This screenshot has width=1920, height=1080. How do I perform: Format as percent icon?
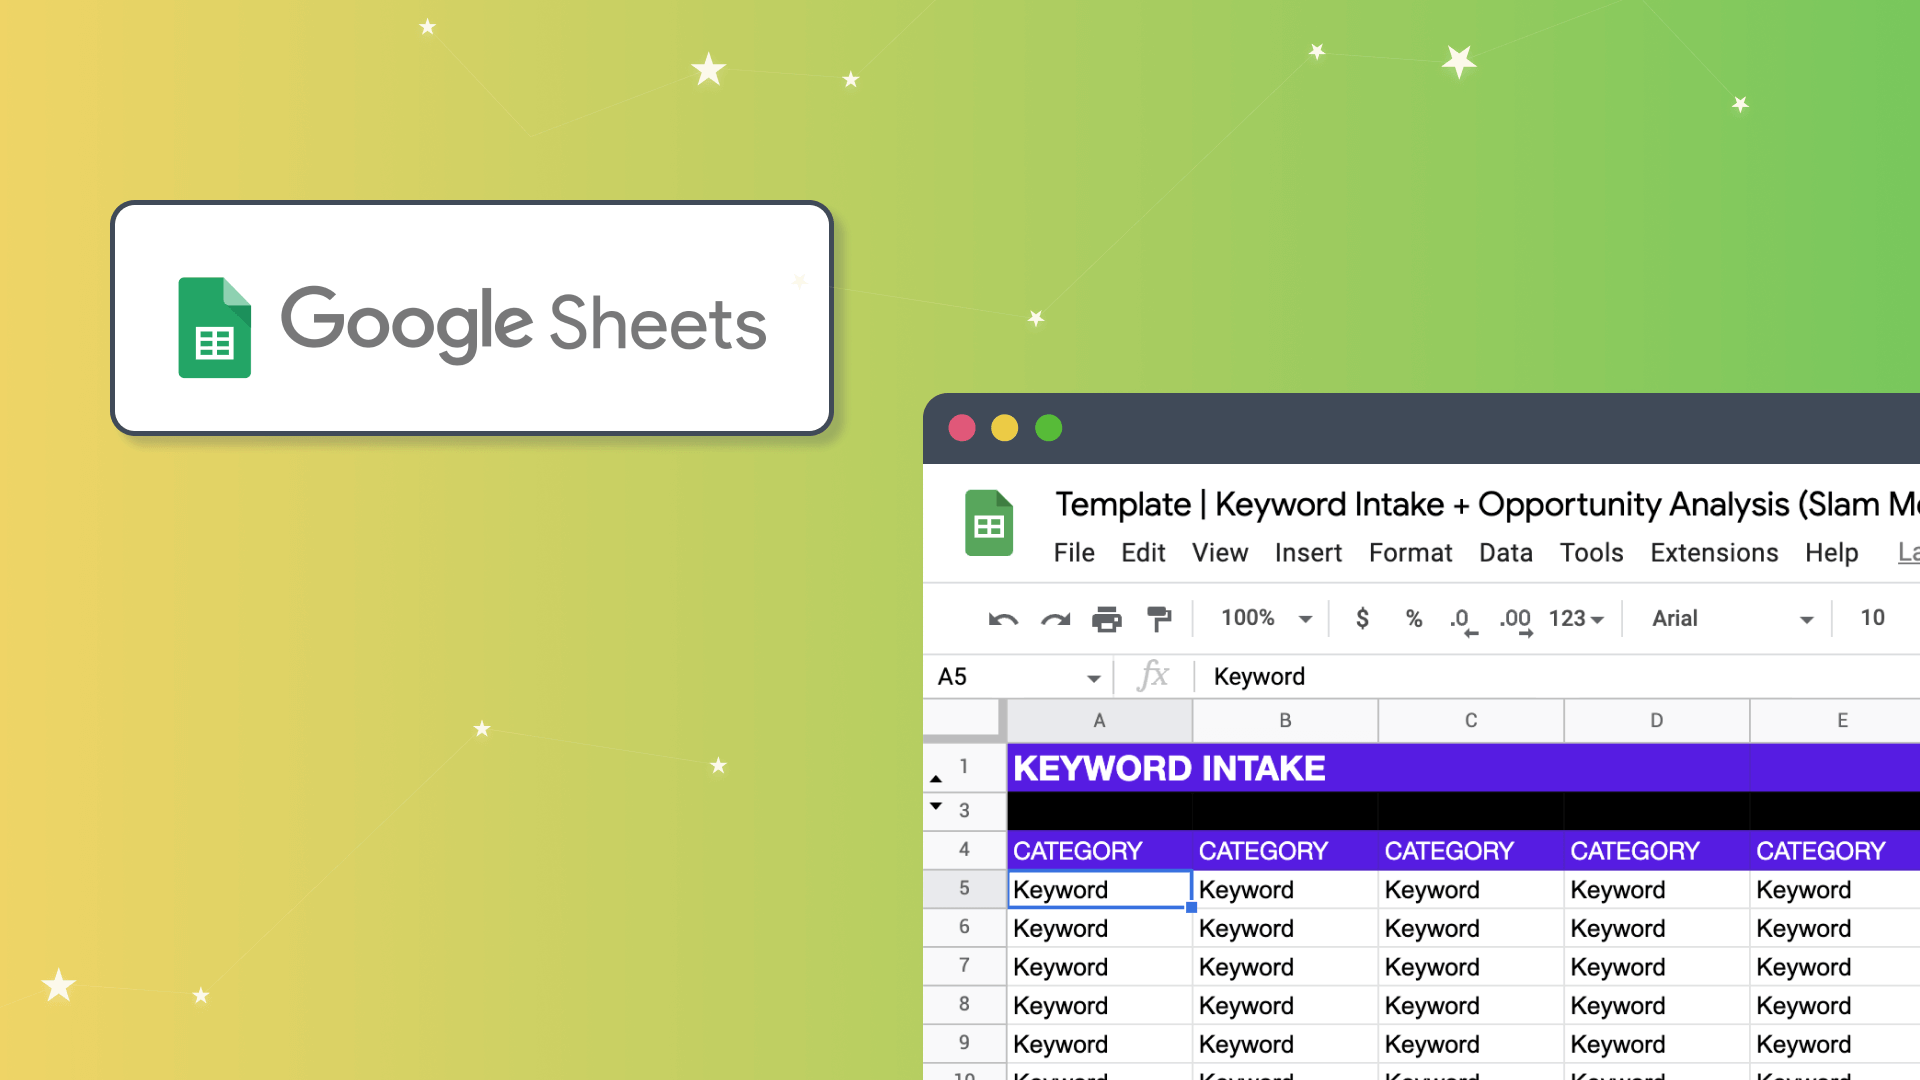point(1413,619)
